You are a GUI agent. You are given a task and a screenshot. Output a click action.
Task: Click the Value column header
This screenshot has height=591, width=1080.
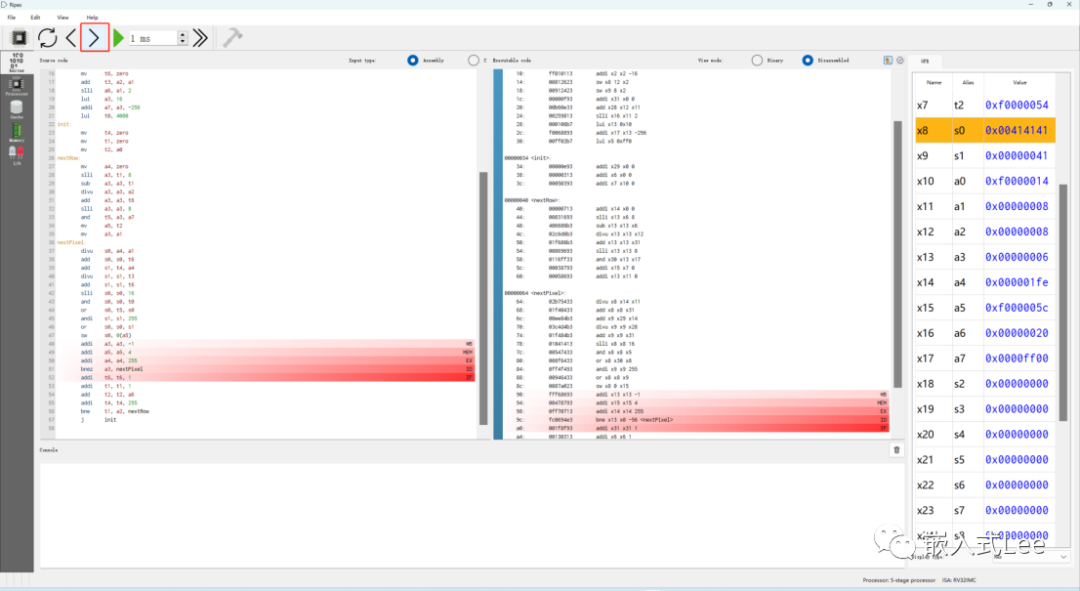(x=1019, y=82)
